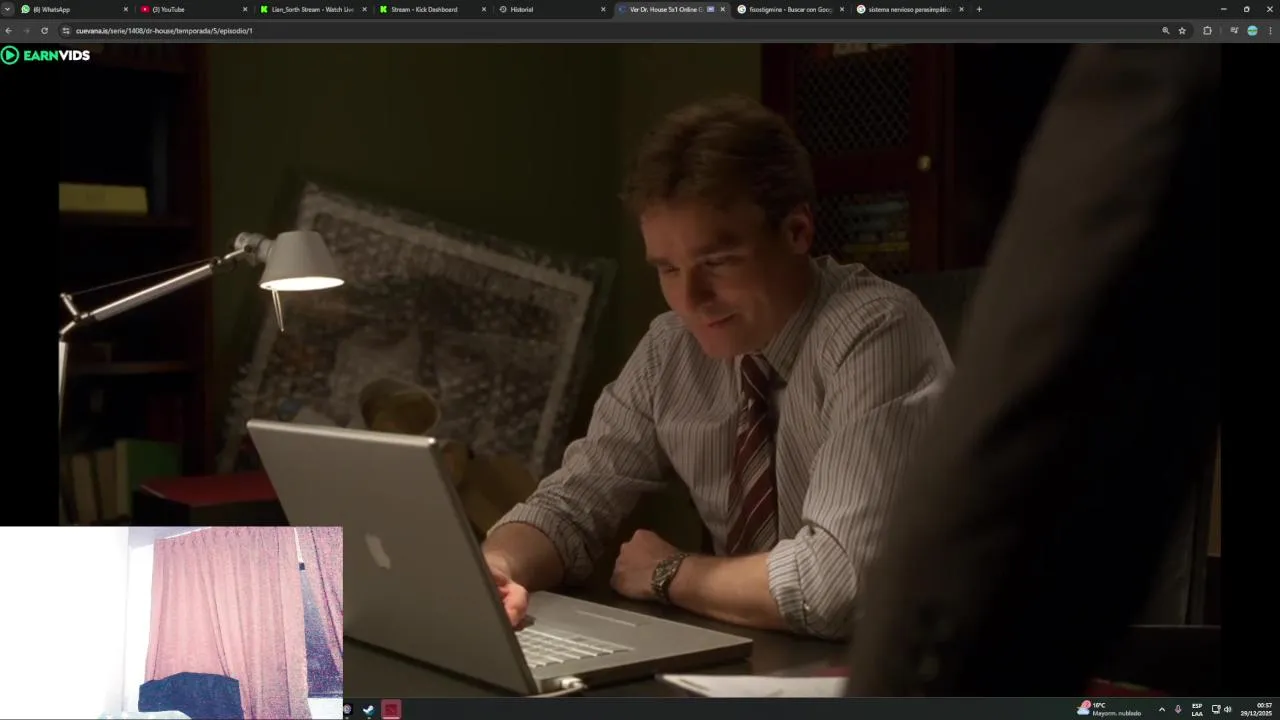Close the YouTube tab
This screenshot has height=720, width=1280.
click(x=245, y=9)
